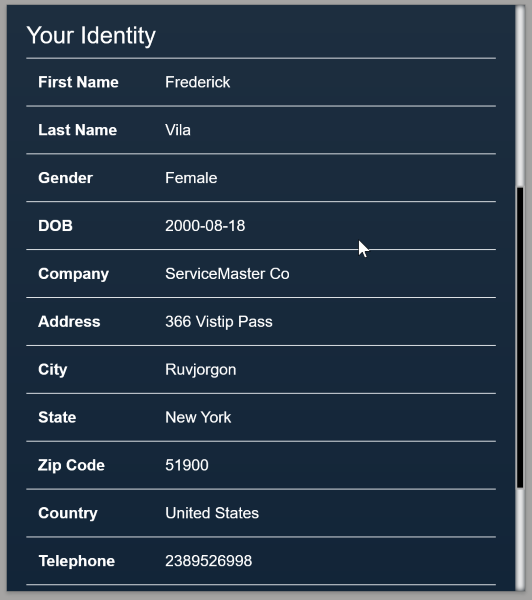Viewport: 532px width, 600px height.
Task: Click the Gender field label
Action: [65, 178]
